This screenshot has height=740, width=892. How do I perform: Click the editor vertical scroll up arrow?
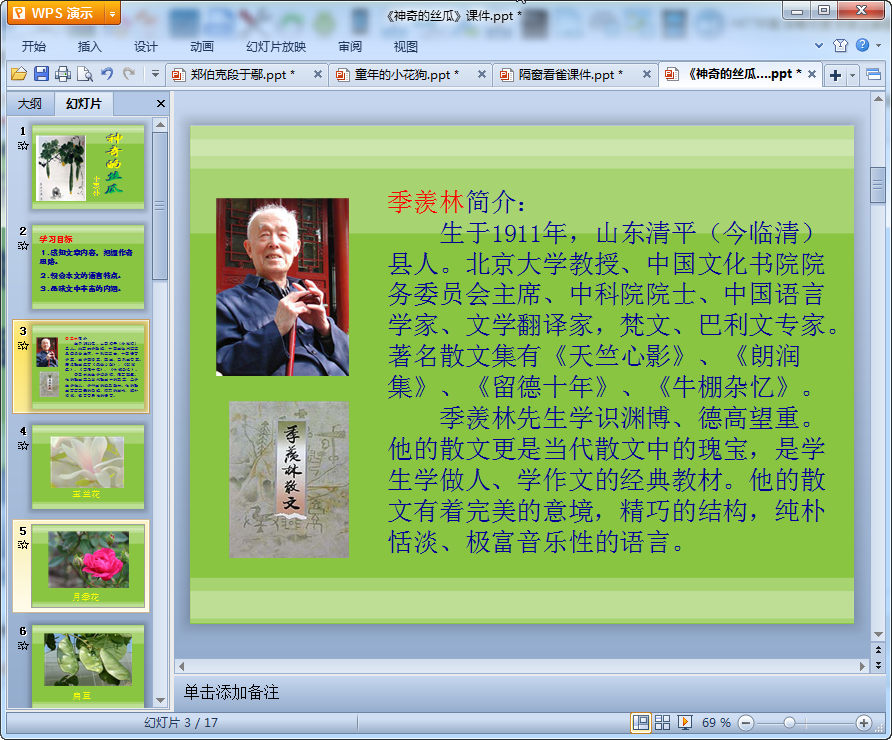click(878, 99)
